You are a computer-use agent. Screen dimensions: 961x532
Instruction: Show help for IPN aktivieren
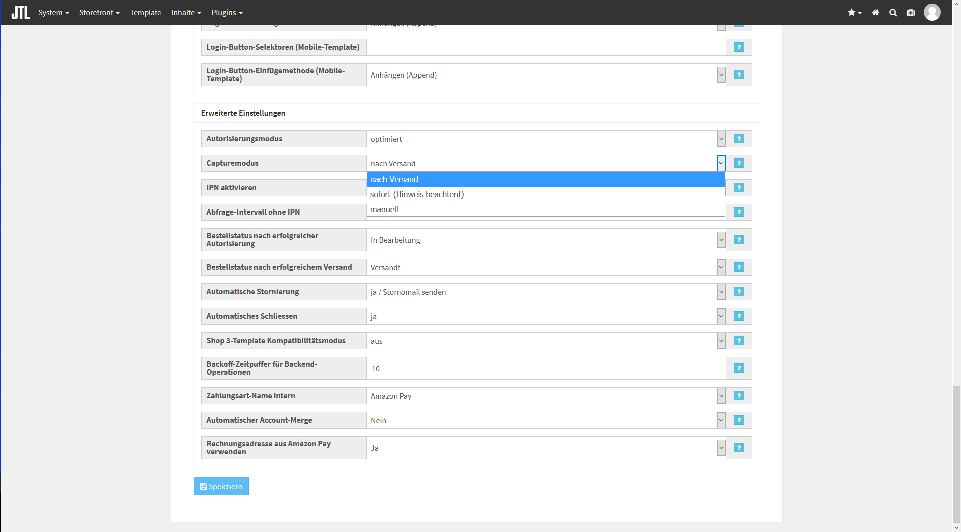[739, 188]
